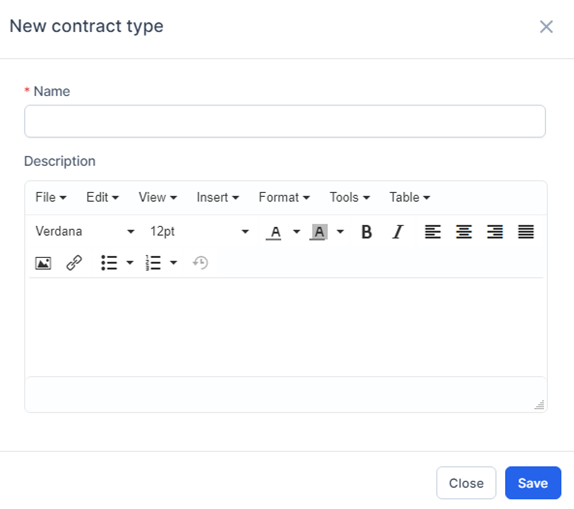The image size is (574, 509).
Task: Apply bullet list formatting
Action: point(109,263)
